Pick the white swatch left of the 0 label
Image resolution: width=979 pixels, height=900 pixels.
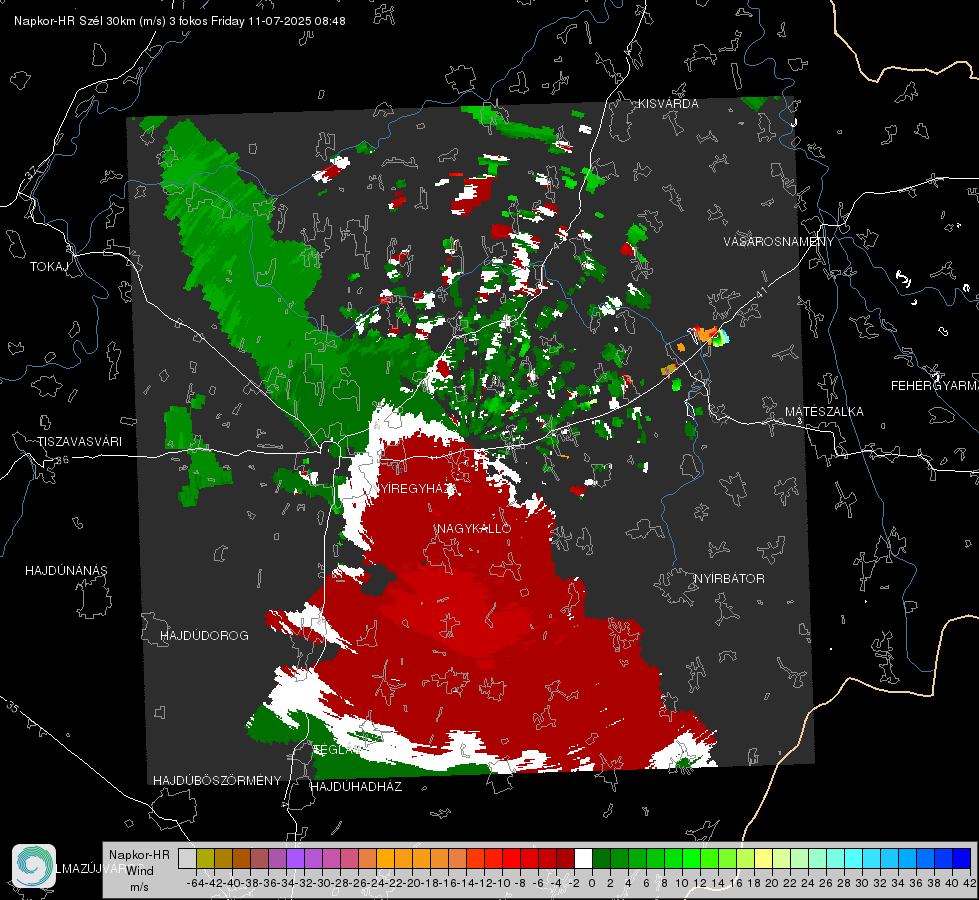tap(583, 858)
